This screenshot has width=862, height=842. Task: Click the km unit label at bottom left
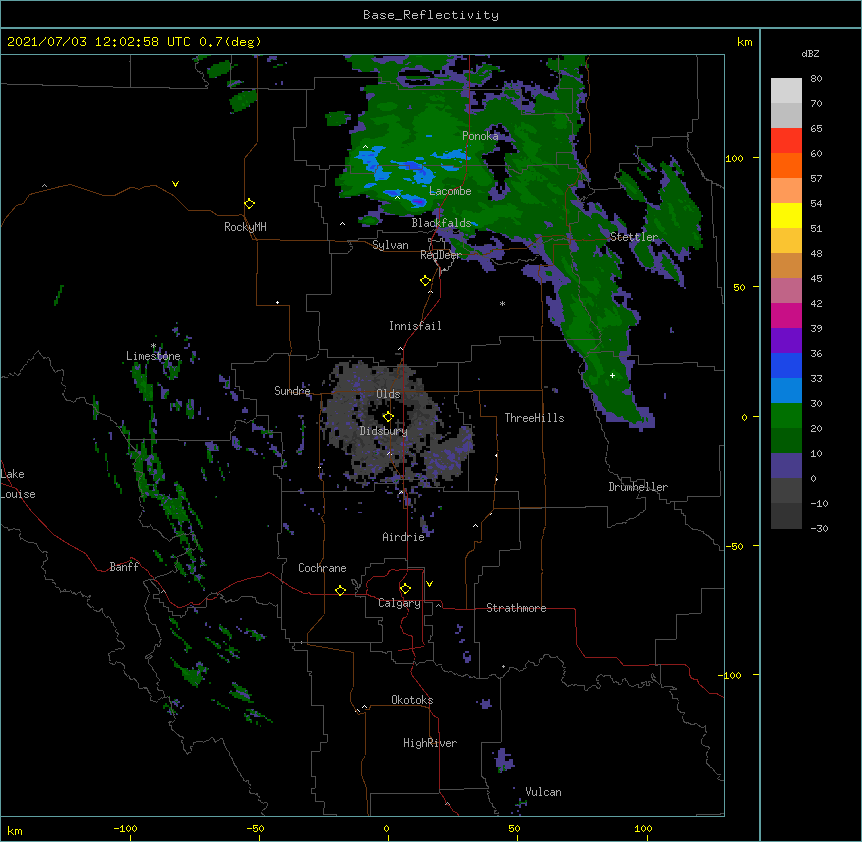[14, 831]
